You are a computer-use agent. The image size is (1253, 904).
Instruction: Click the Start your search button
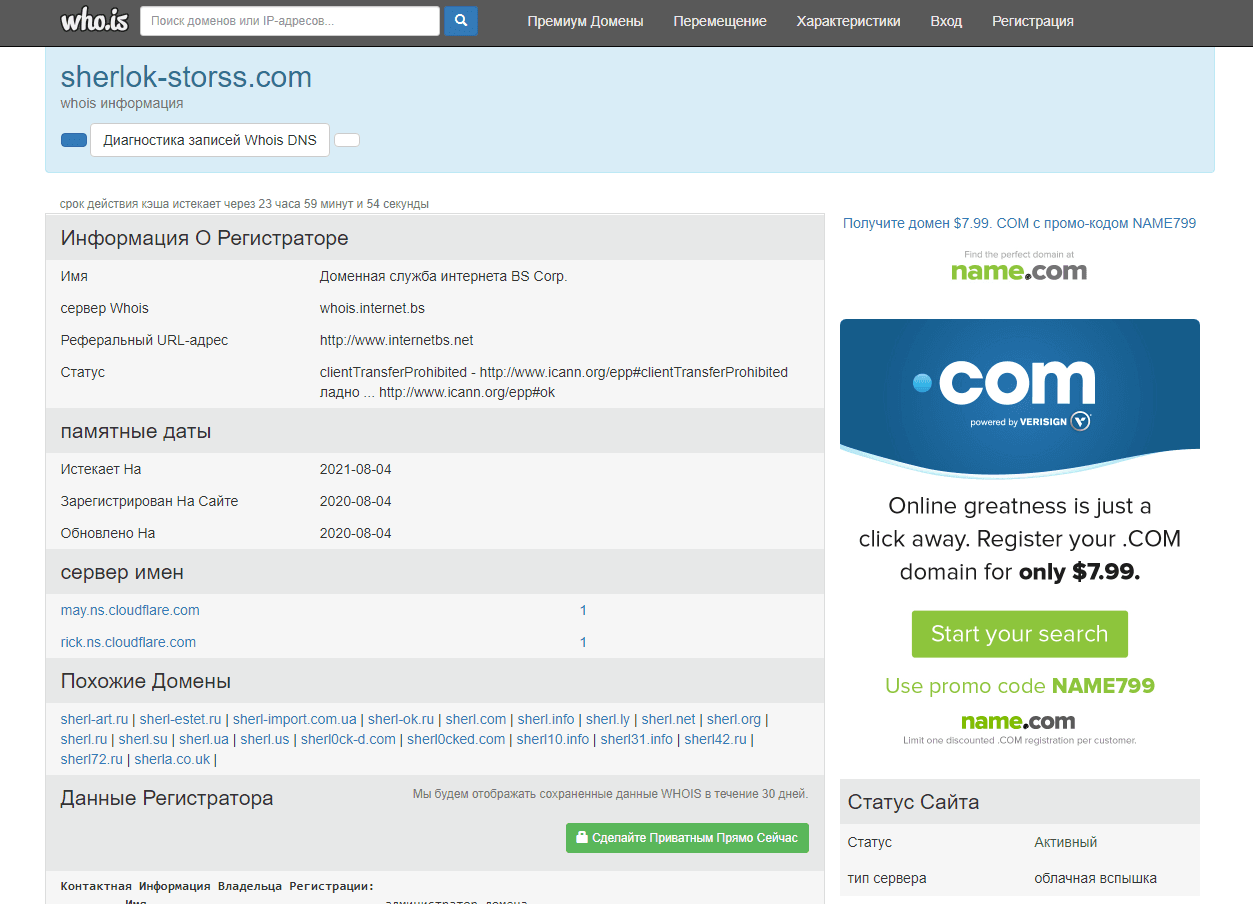(x=1019, y=634)
